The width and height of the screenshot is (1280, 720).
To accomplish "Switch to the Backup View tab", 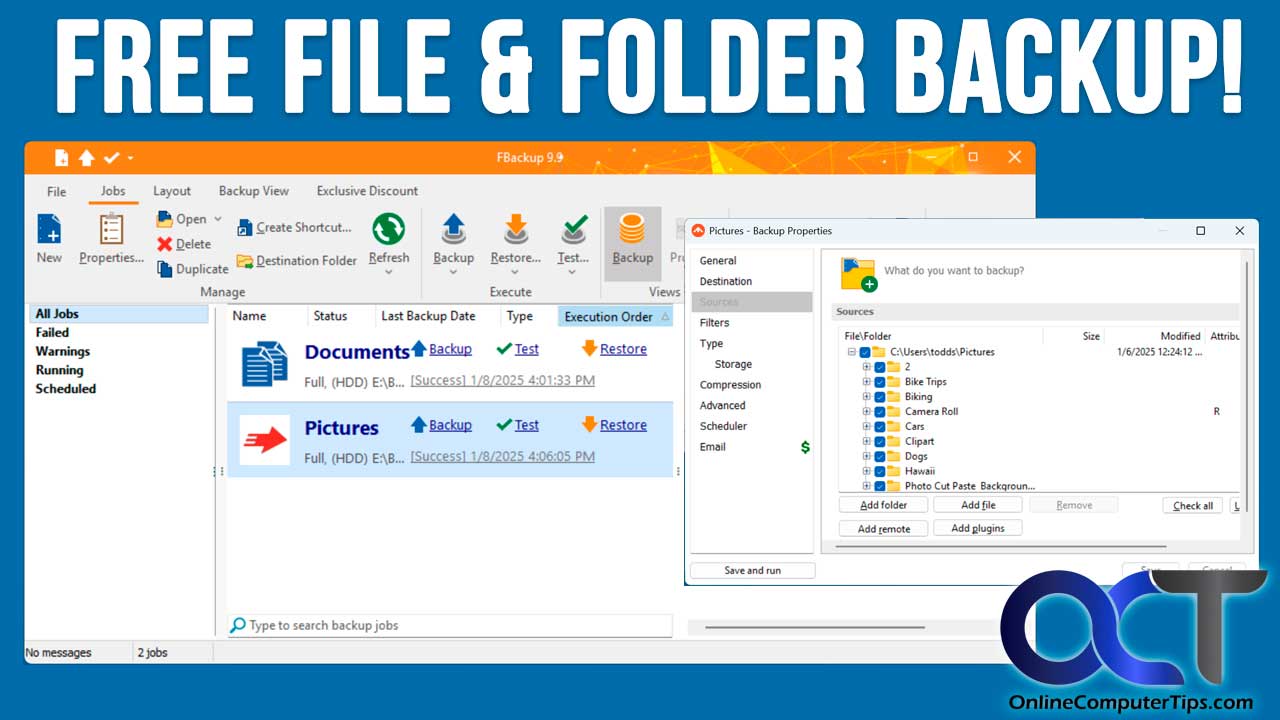I will 254,191.
